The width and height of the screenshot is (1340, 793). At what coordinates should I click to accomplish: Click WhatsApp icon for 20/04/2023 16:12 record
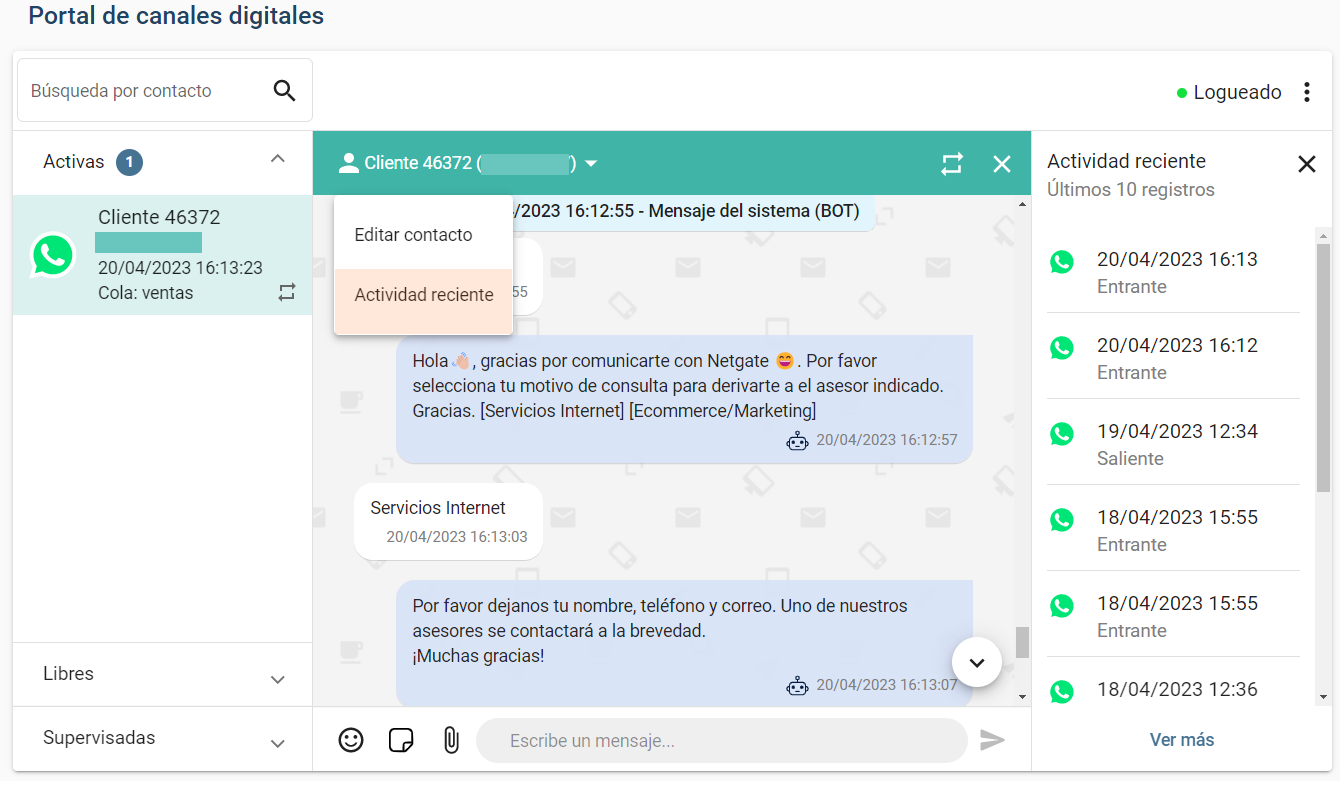click(1062, 348)
